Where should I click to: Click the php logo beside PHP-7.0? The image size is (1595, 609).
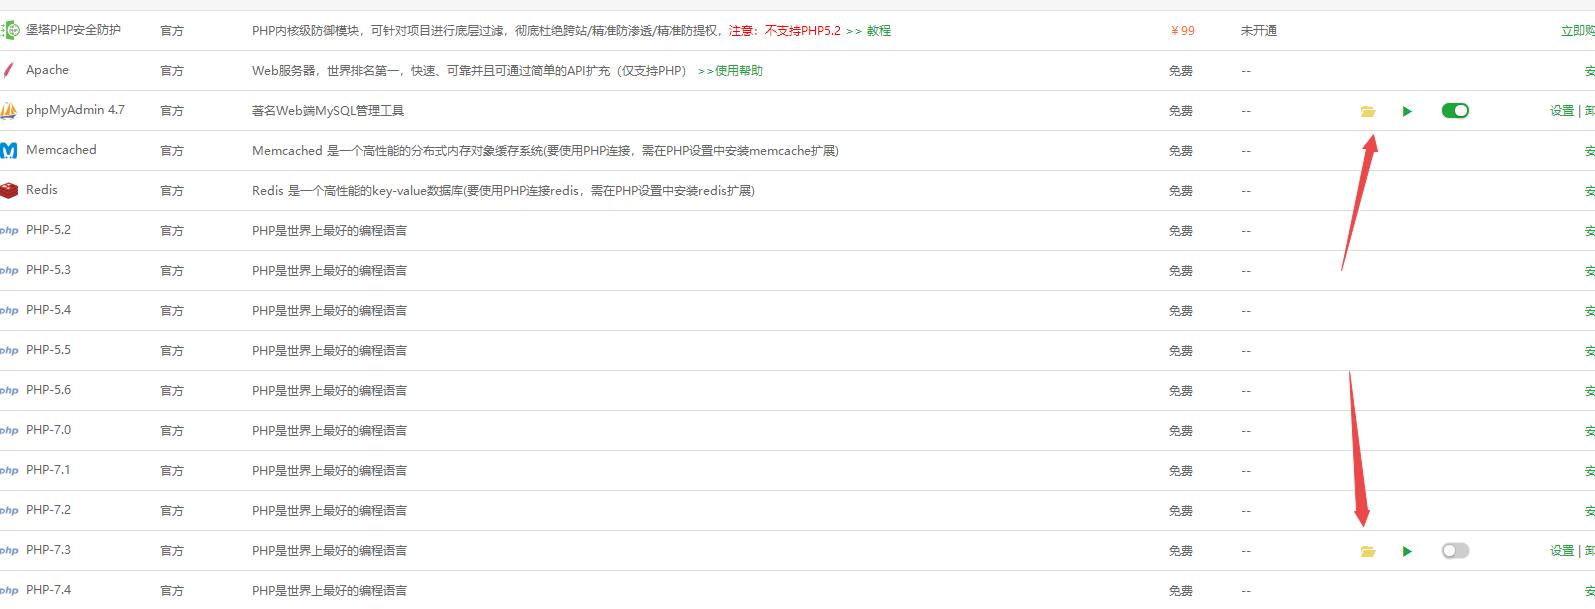pos(9,431)
